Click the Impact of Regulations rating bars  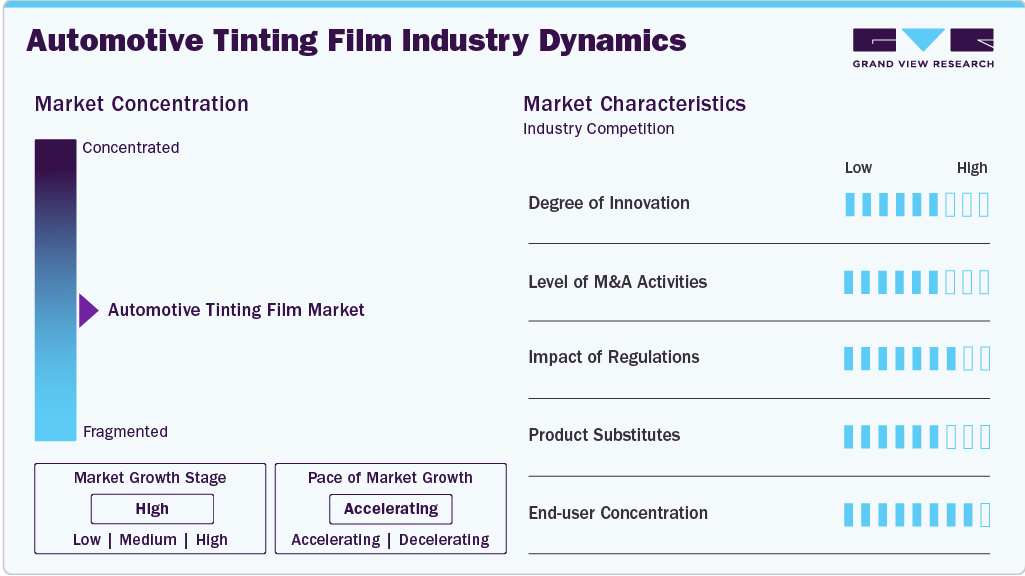916,358
